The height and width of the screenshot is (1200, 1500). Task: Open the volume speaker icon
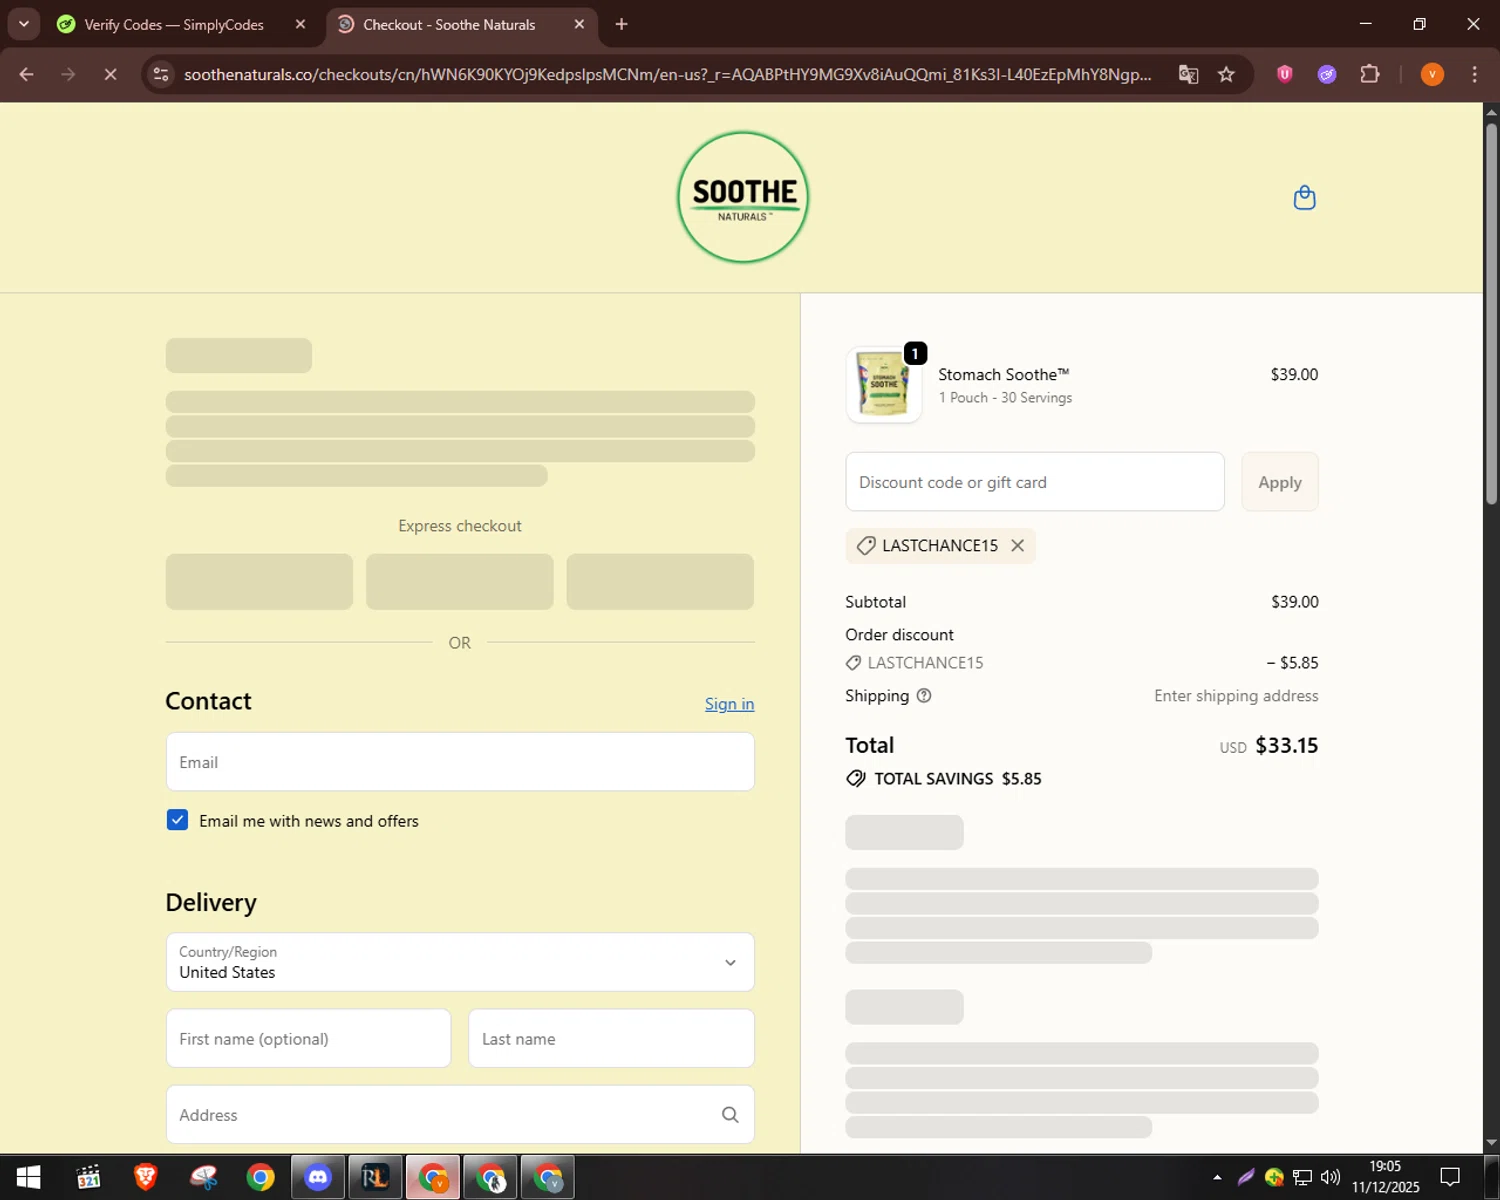coord(1330,1177)
